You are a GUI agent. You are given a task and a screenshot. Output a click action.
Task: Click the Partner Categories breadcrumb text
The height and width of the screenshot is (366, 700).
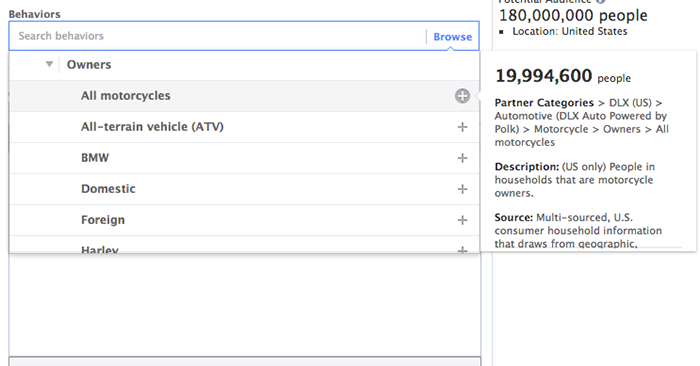pyautogui.click(x=544, y=103)
